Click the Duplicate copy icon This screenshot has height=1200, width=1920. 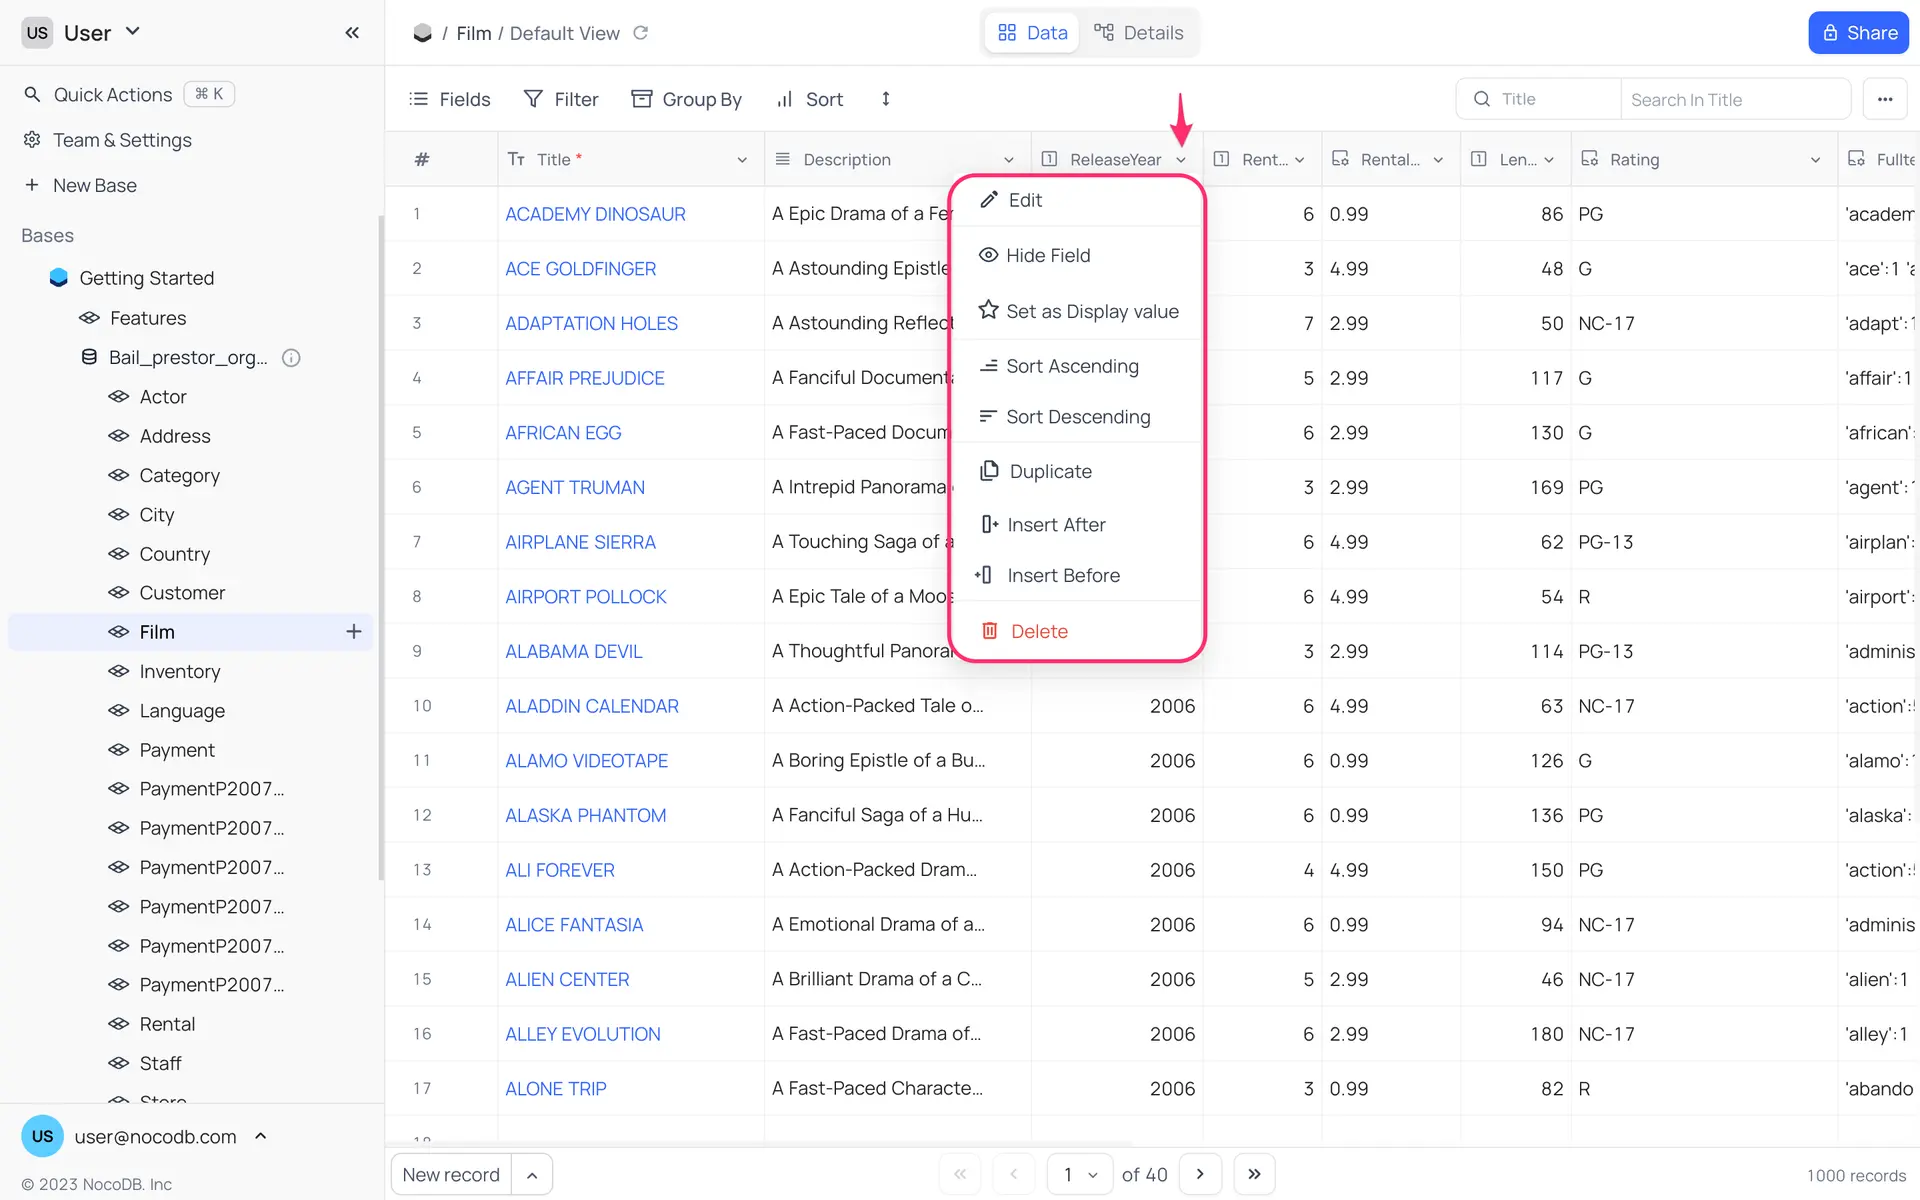click(989, 471)
